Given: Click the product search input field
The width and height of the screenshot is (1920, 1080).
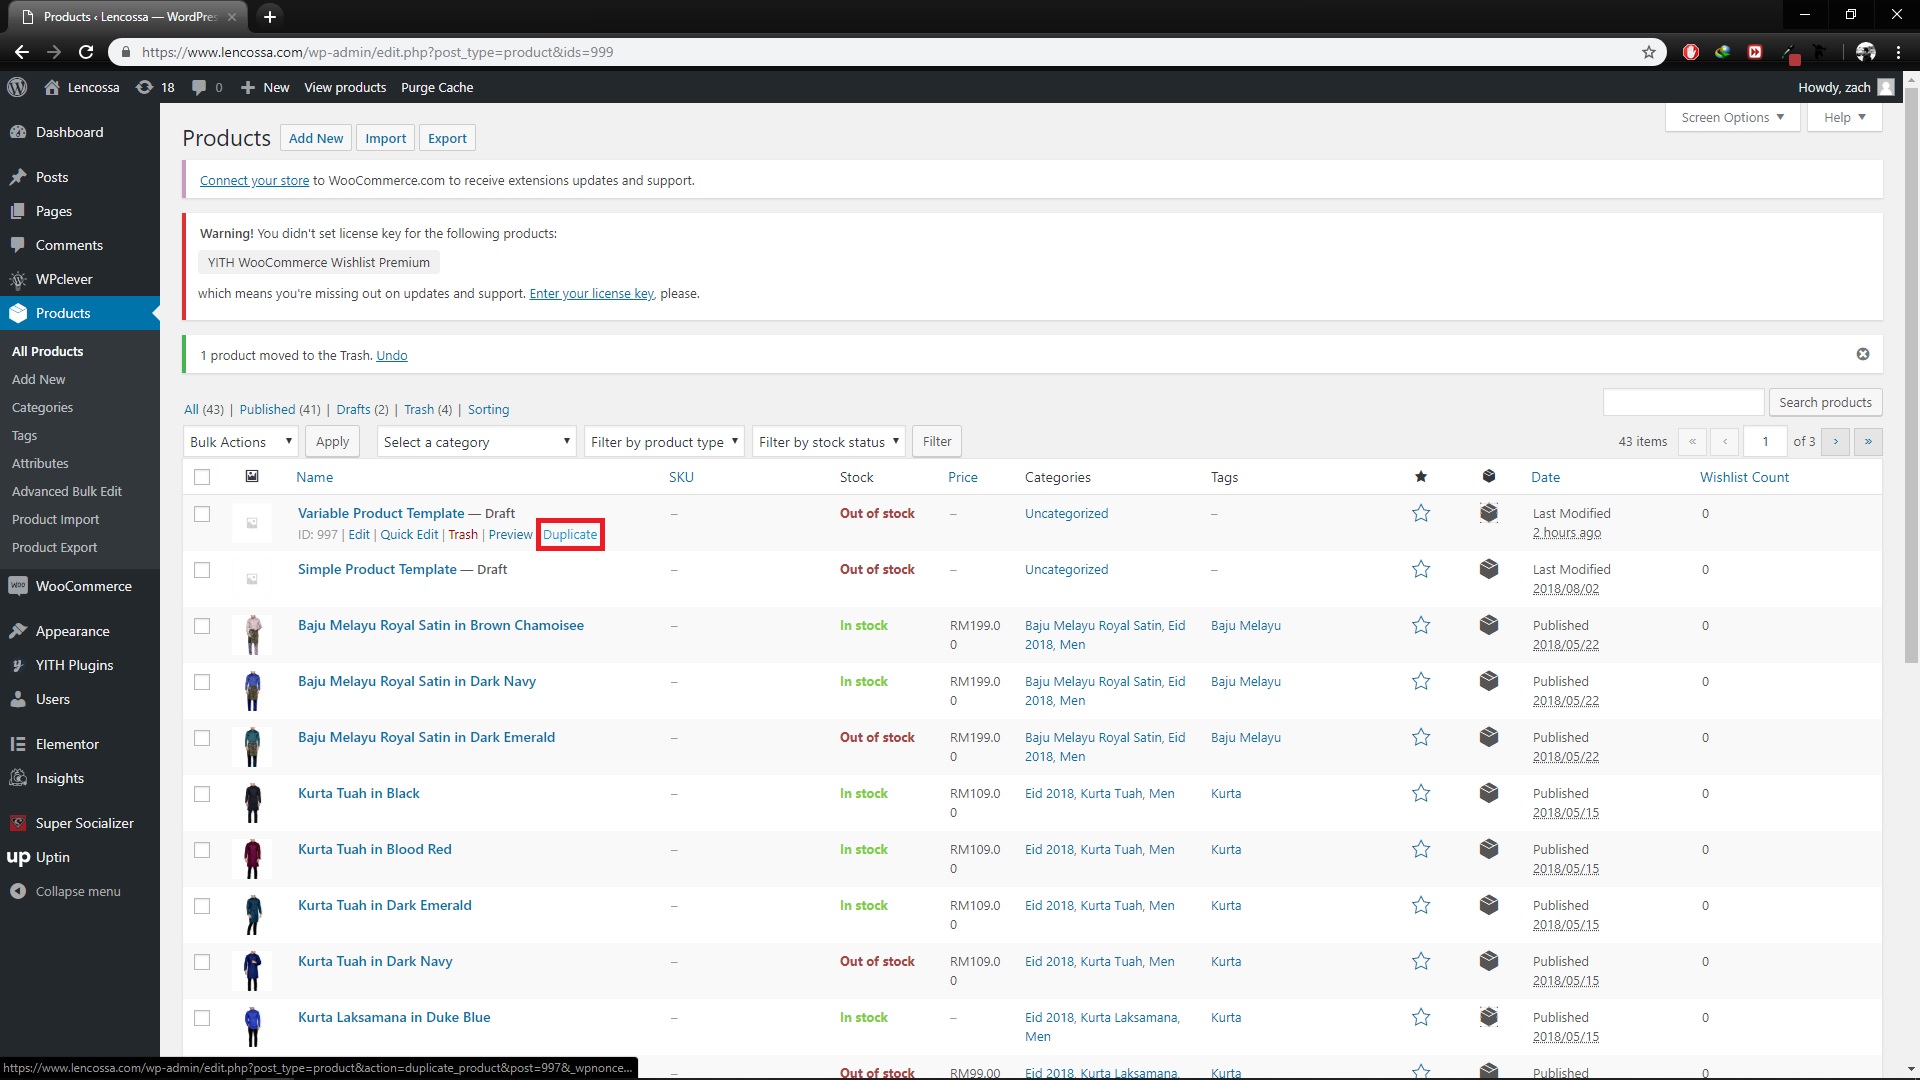Looking at the screenshot, I should pyautogui.click(x=1683, y=402).
